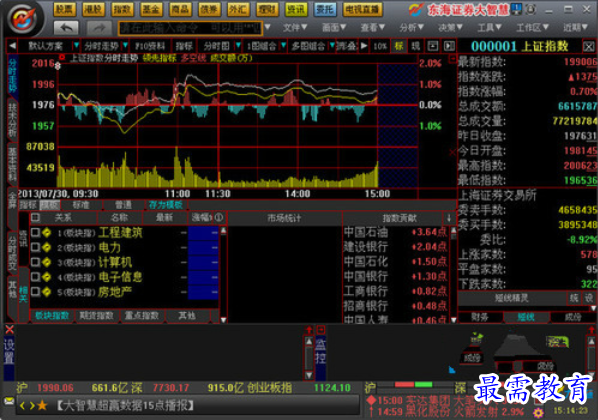598x420 pixels.
Task: Open the 查看 view menu
Action: tap(372, 27)
